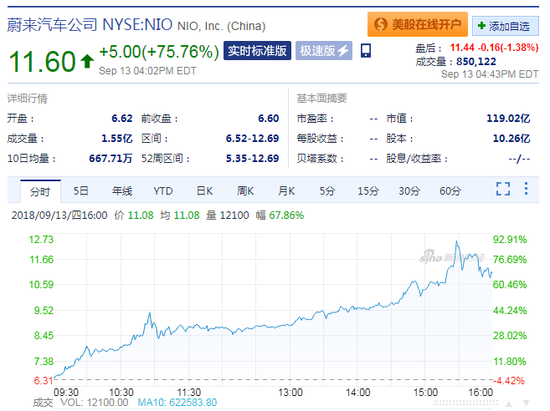The height and width of the screenshot is (411, 550).
Task: Switch to 极速版 fast version
Action: (x=324, y=50)
